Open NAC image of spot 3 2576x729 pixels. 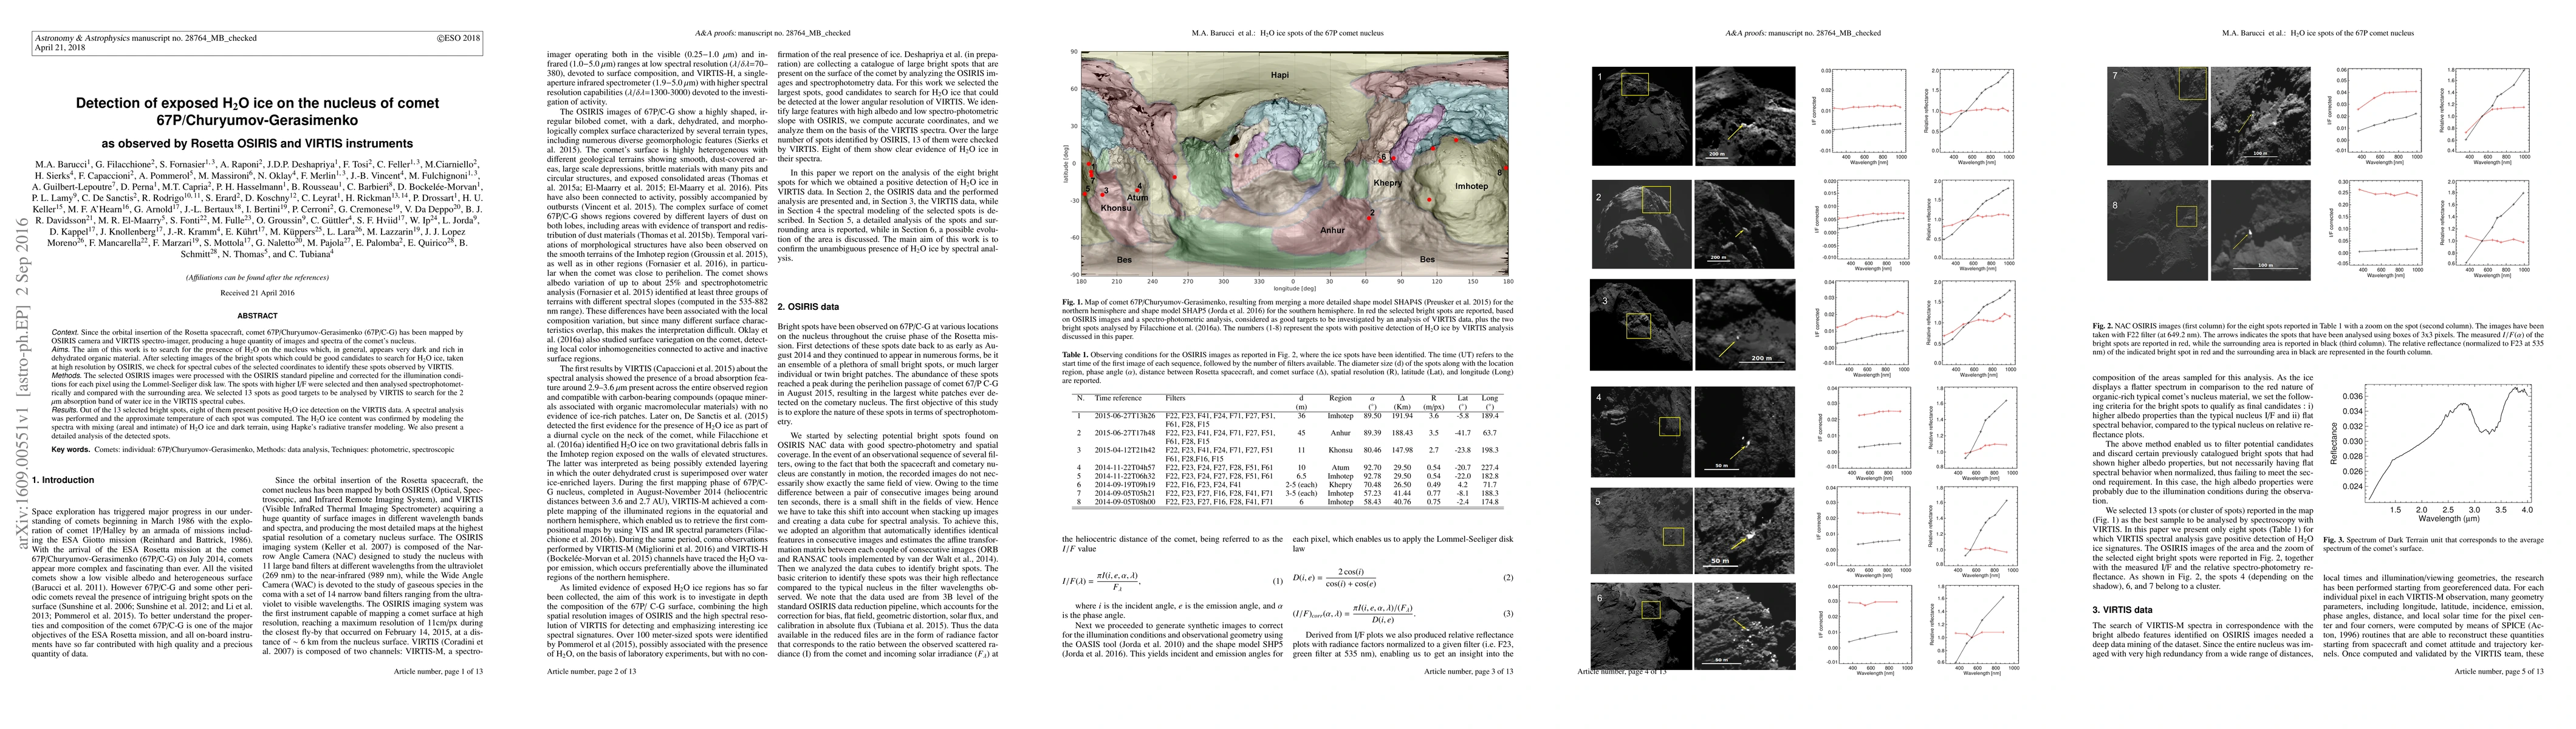click(x=1641, y=323)
